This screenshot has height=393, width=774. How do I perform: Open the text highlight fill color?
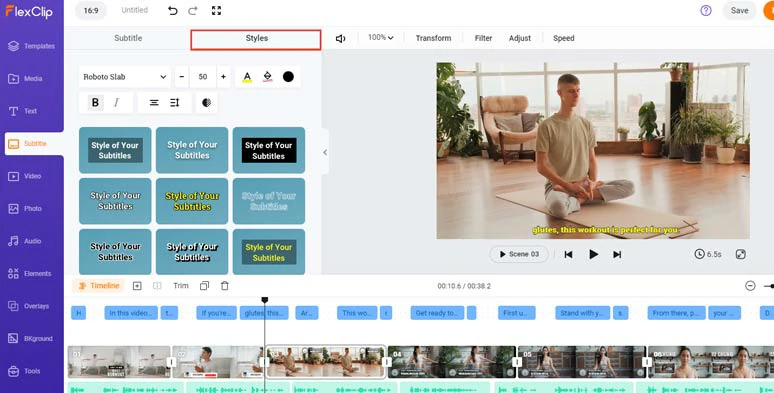tap(268, 77)
